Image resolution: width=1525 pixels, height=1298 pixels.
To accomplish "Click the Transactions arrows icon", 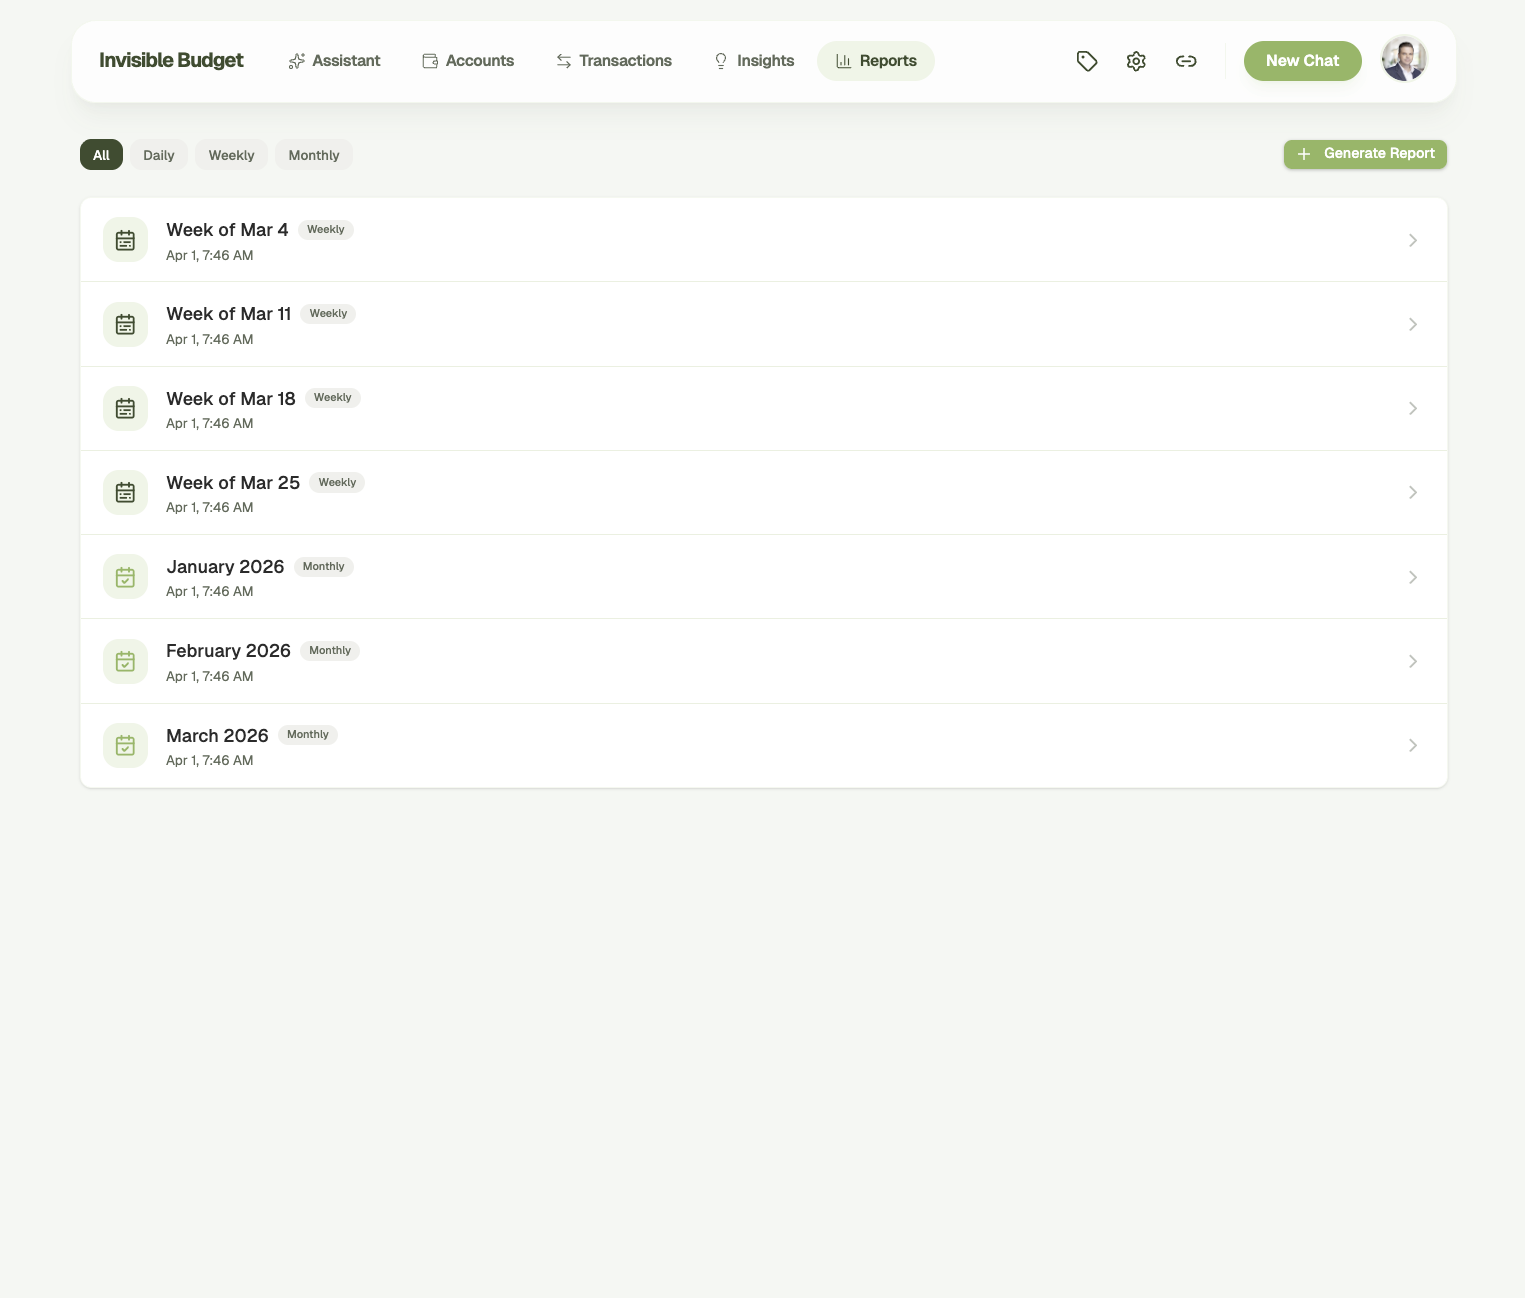I will [562, 61].
